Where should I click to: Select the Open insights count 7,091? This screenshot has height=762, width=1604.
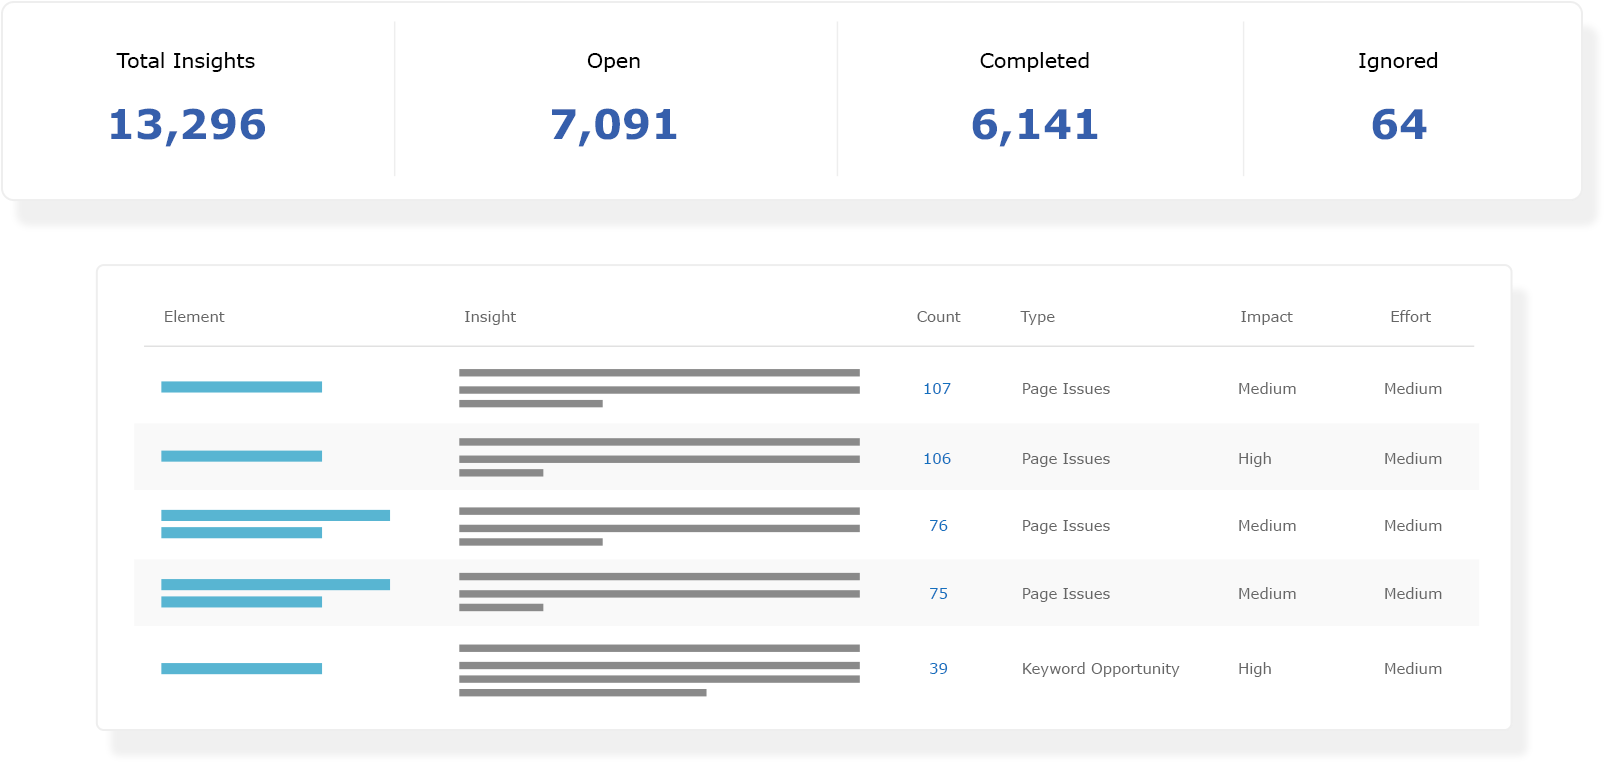pyautogui.click(x=614, y=125)
